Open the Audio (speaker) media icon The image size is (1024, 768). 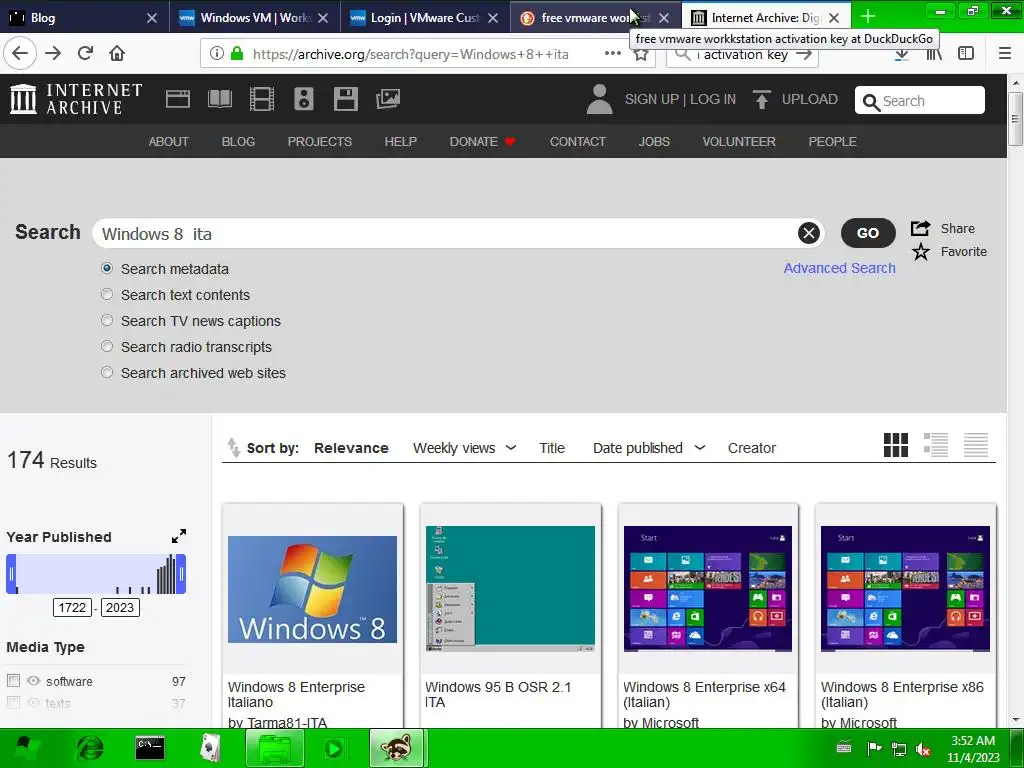(304, 99)
